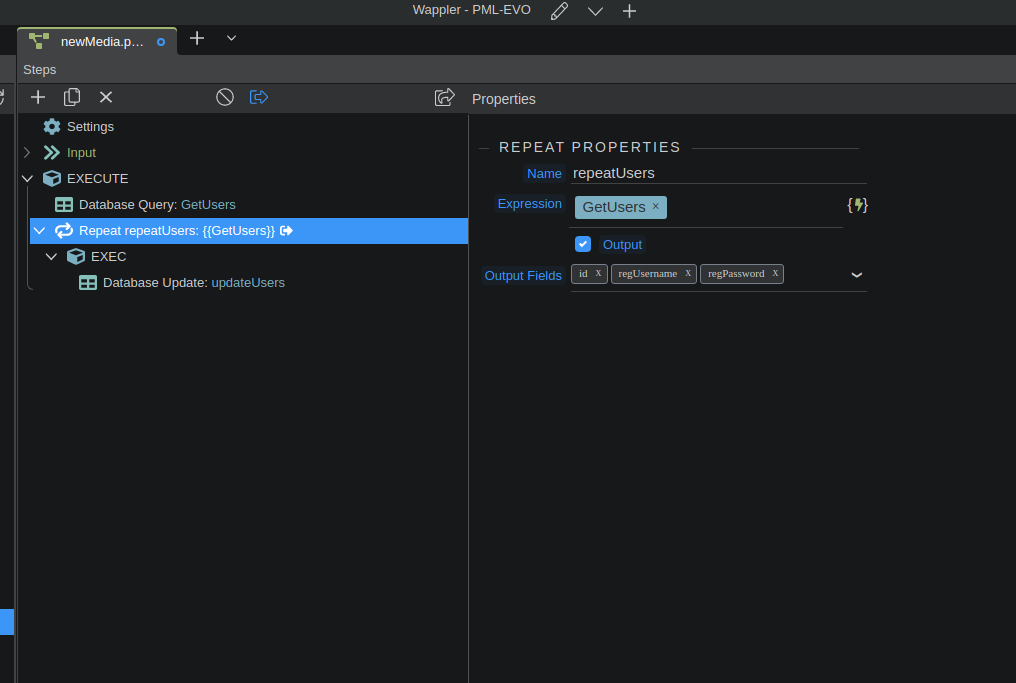
Task: Click the Expression label
Action: (x=529, y=203)
